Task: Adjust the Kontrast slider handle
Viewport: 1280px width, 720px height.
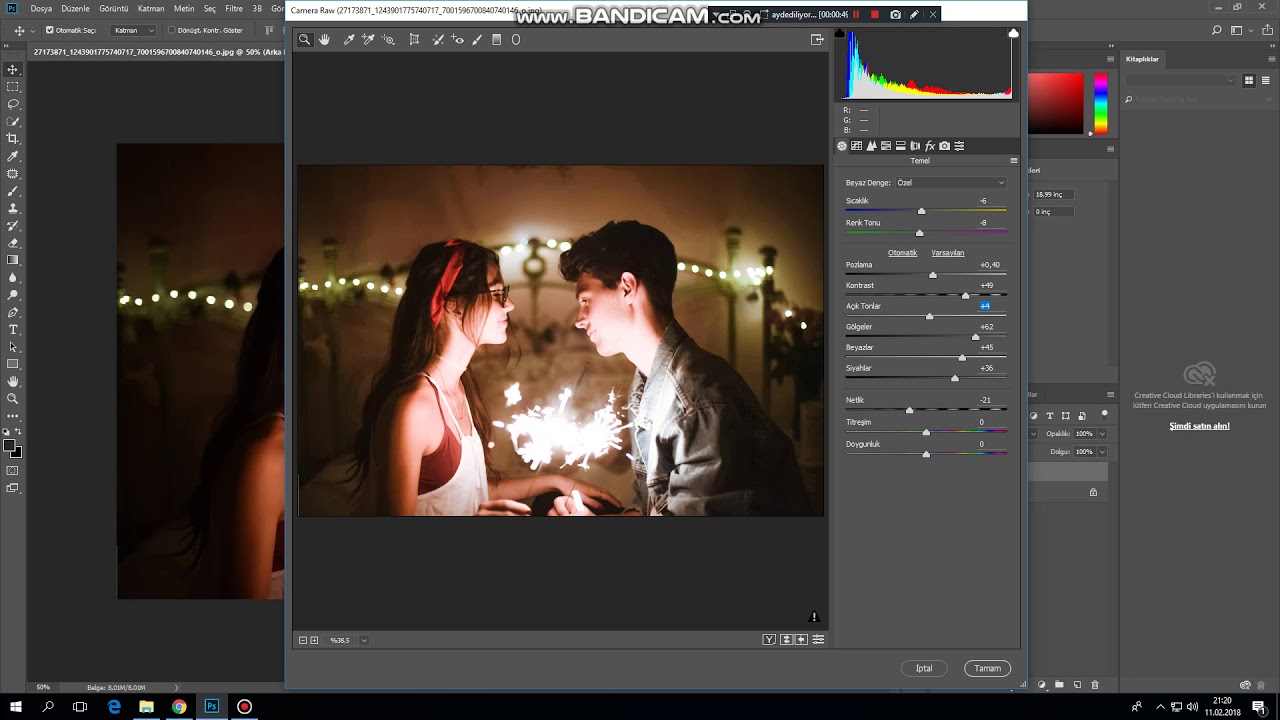Action: click(x=965, y=295)
